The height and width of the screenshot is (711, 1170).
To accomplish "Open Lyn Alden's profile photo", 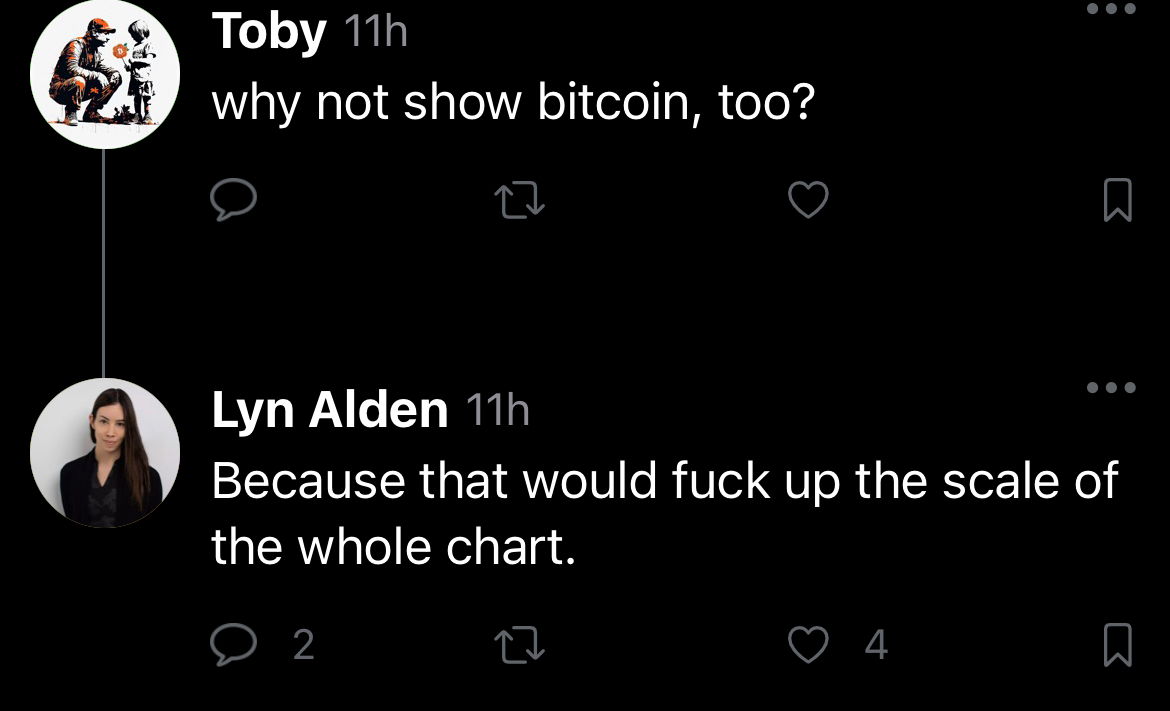I will (105, 452).
